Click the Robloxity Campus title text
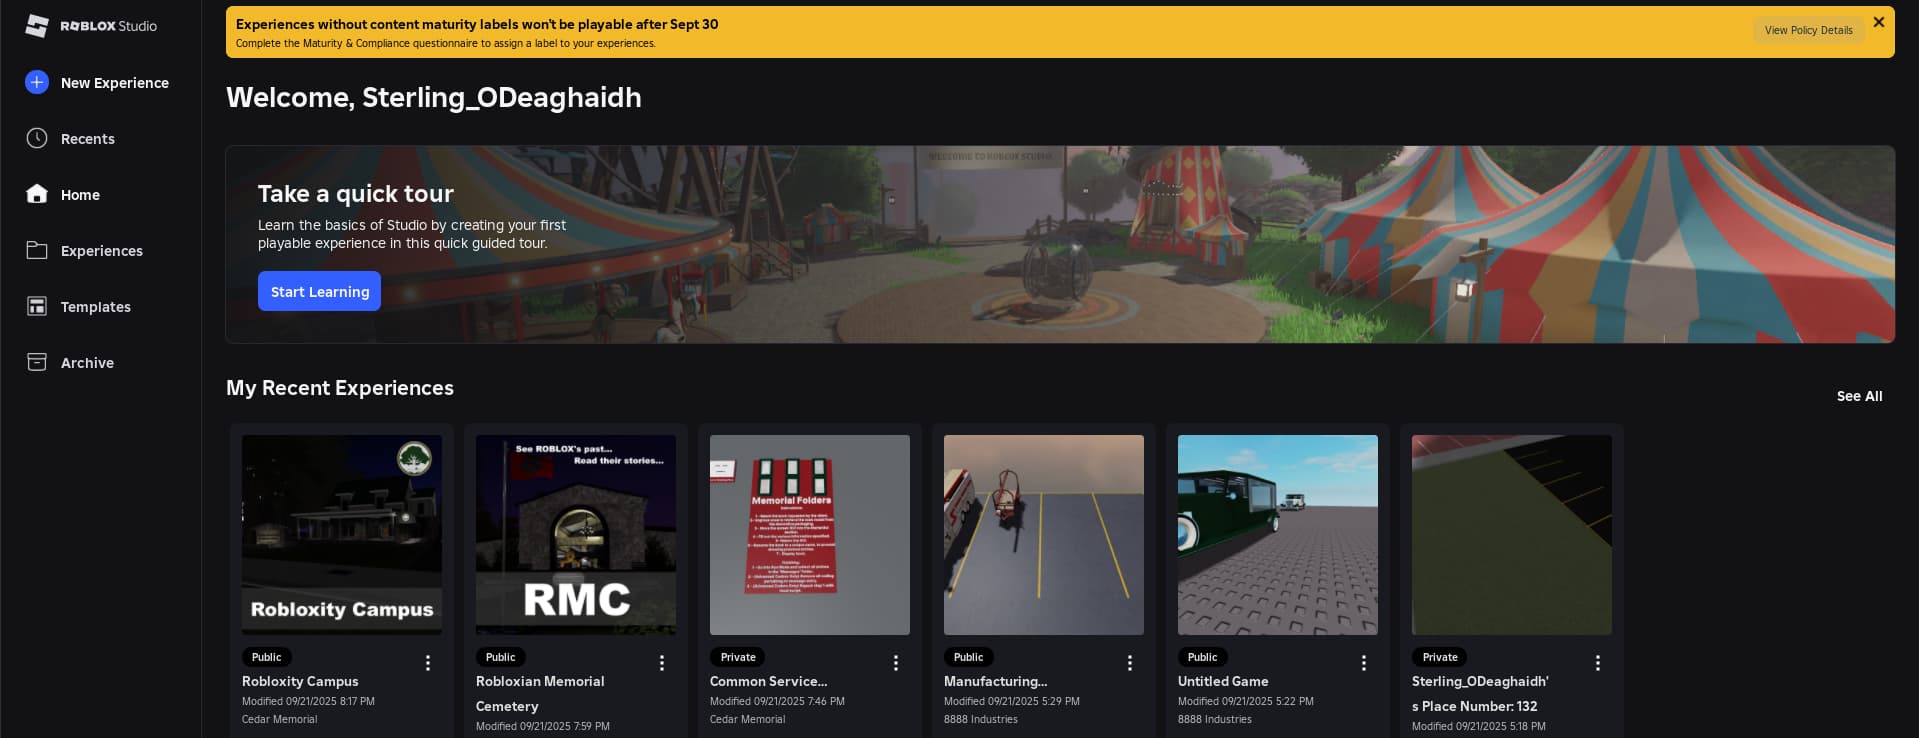This screenshot has height=738, width=1919. pyautogui.click(x=300, y=681)
